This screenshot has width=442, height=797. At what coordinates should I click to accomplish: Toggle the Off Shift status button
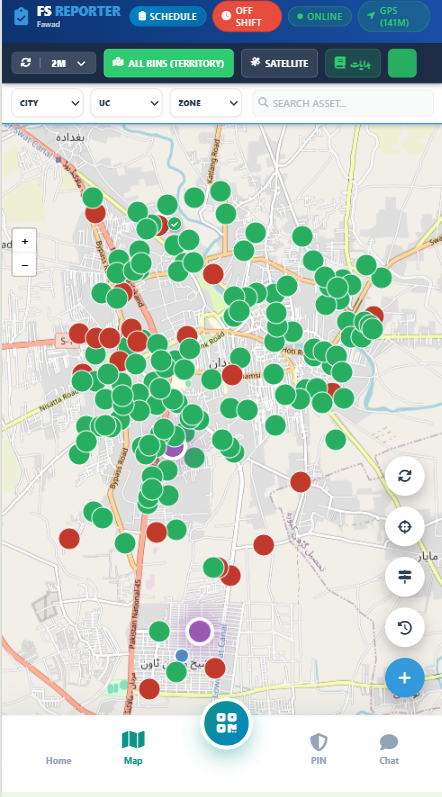[x=247, y=16]
